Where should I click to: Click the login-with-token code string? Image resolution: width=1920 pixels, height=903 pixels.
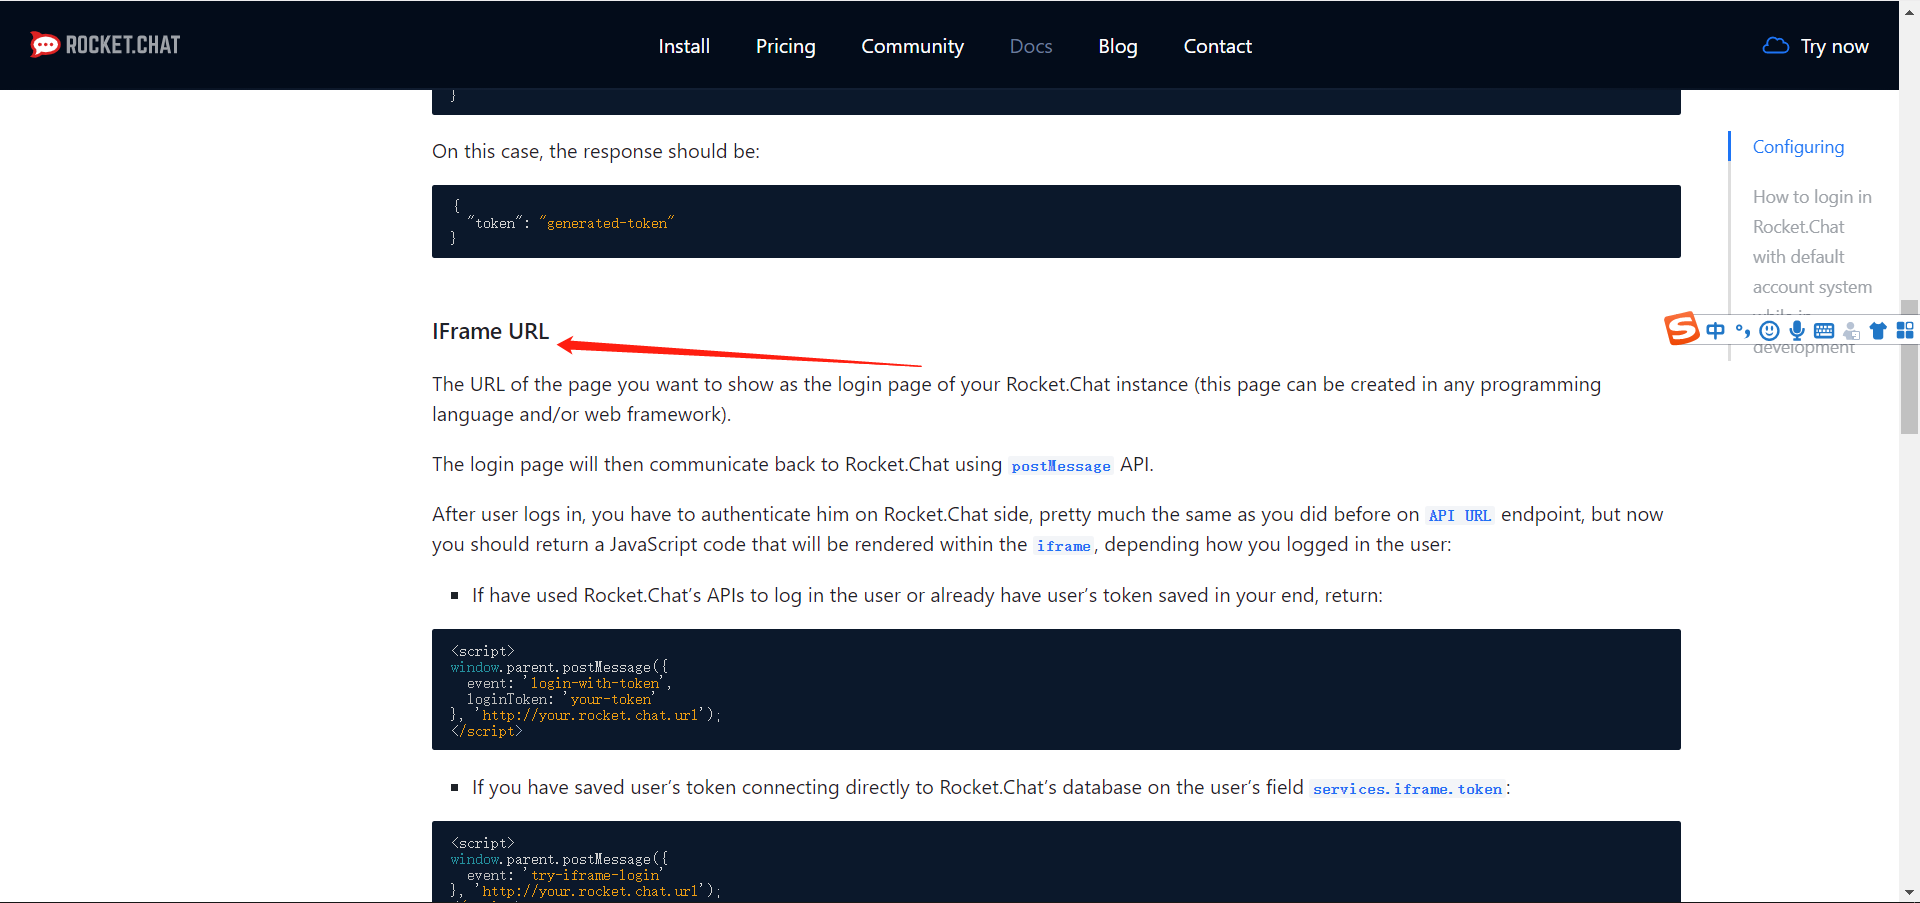tap(594, 684)
